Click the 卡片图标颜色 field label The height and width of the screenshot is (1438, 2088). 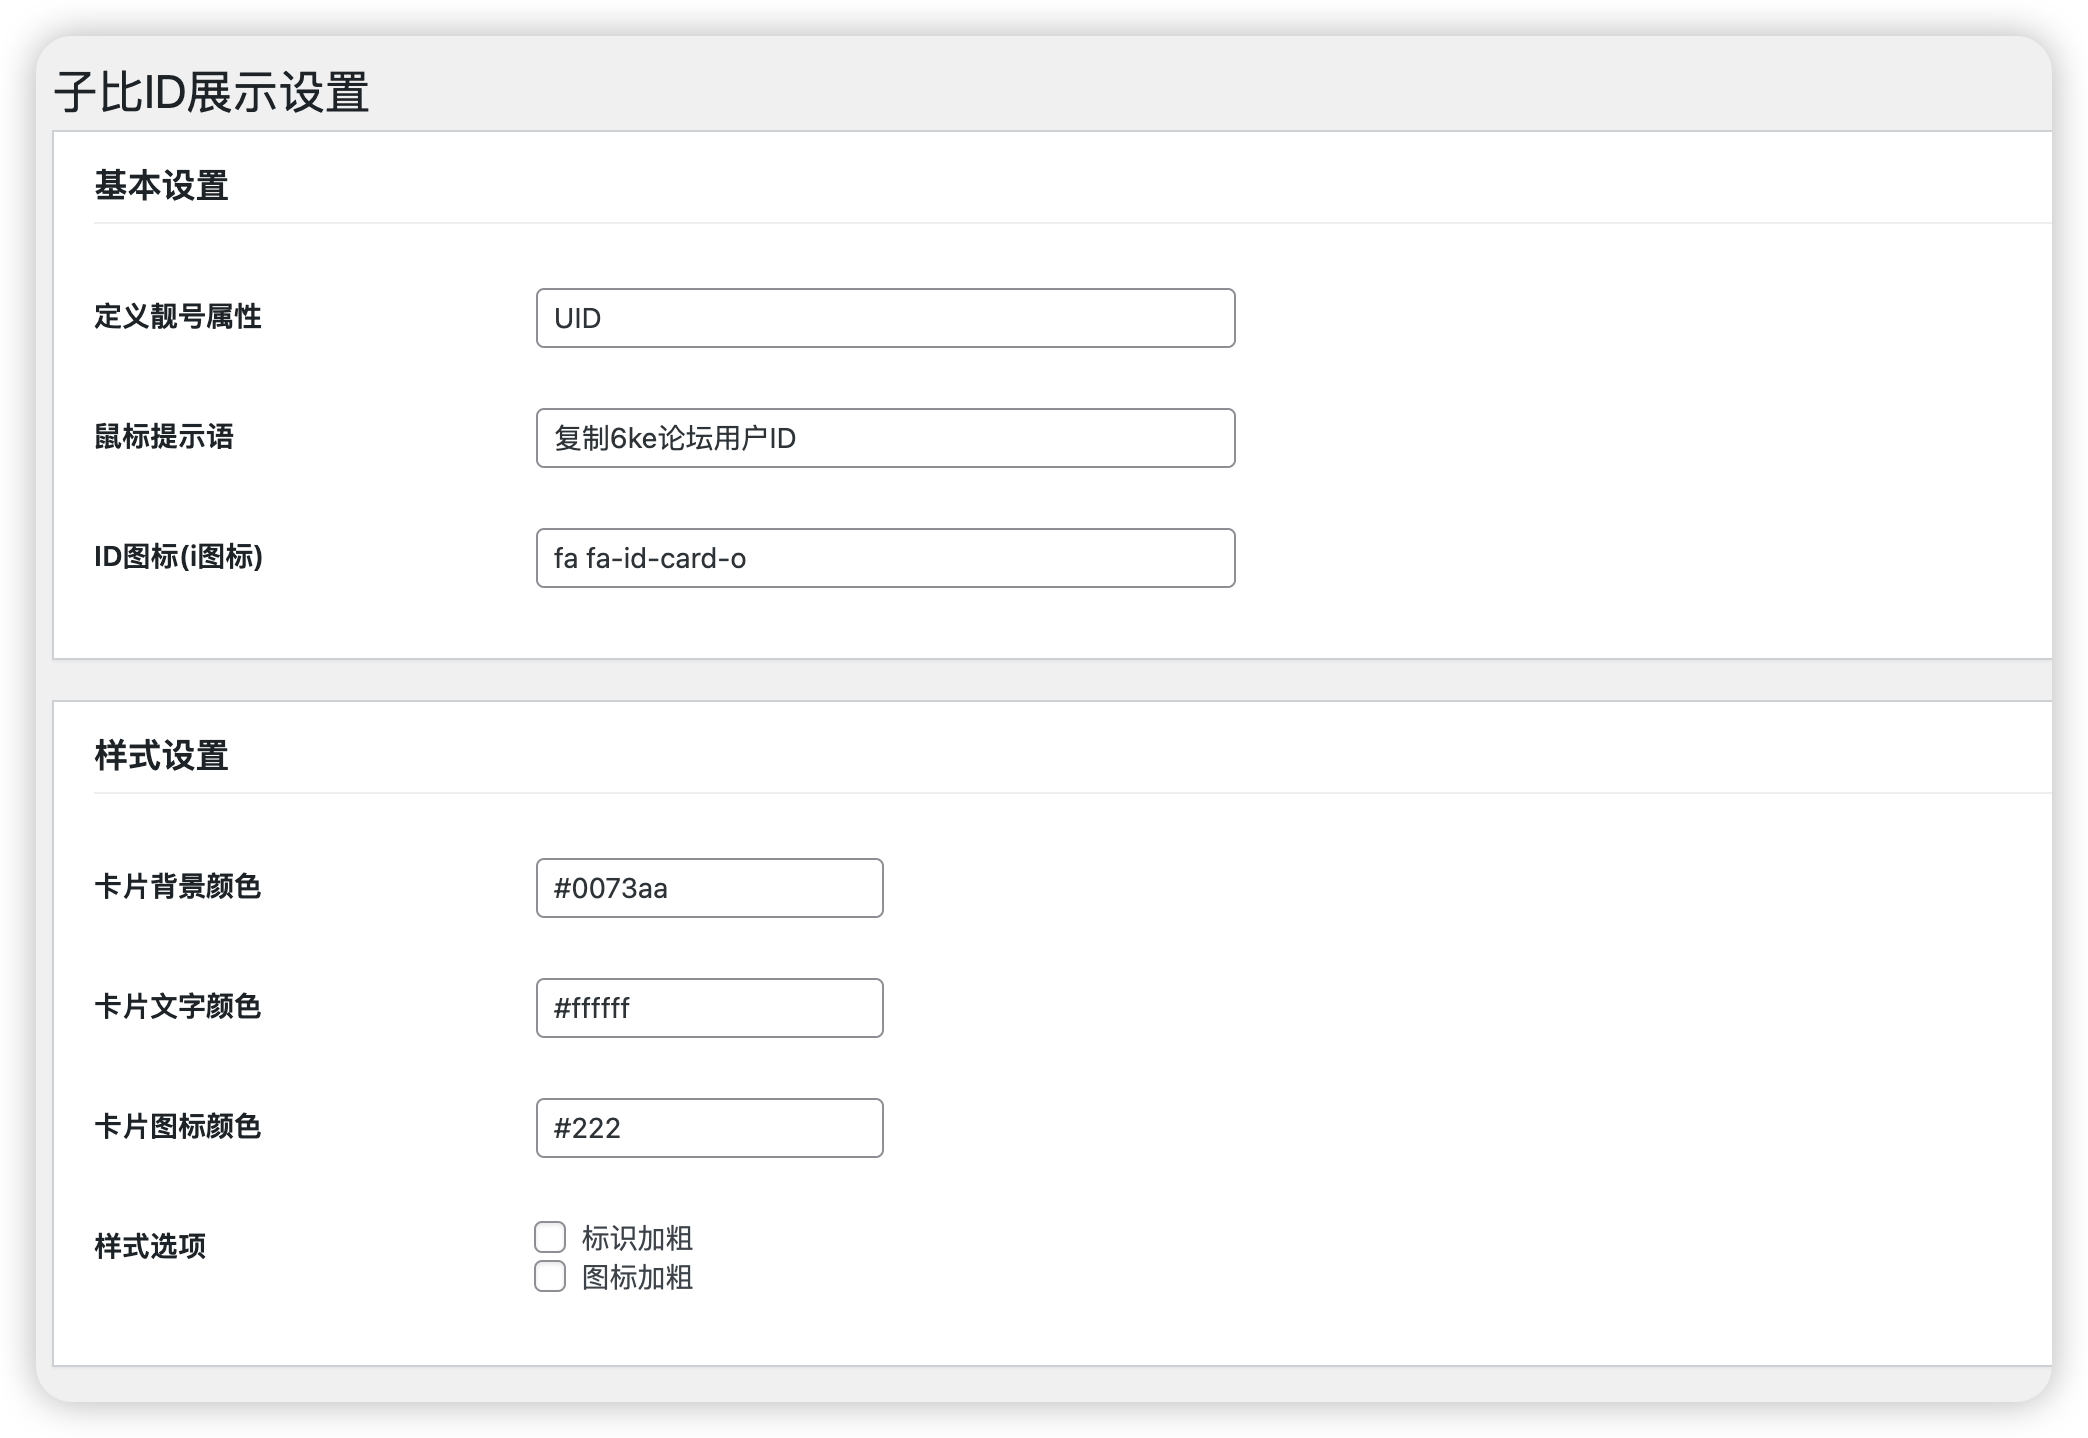click(178, 1127)
